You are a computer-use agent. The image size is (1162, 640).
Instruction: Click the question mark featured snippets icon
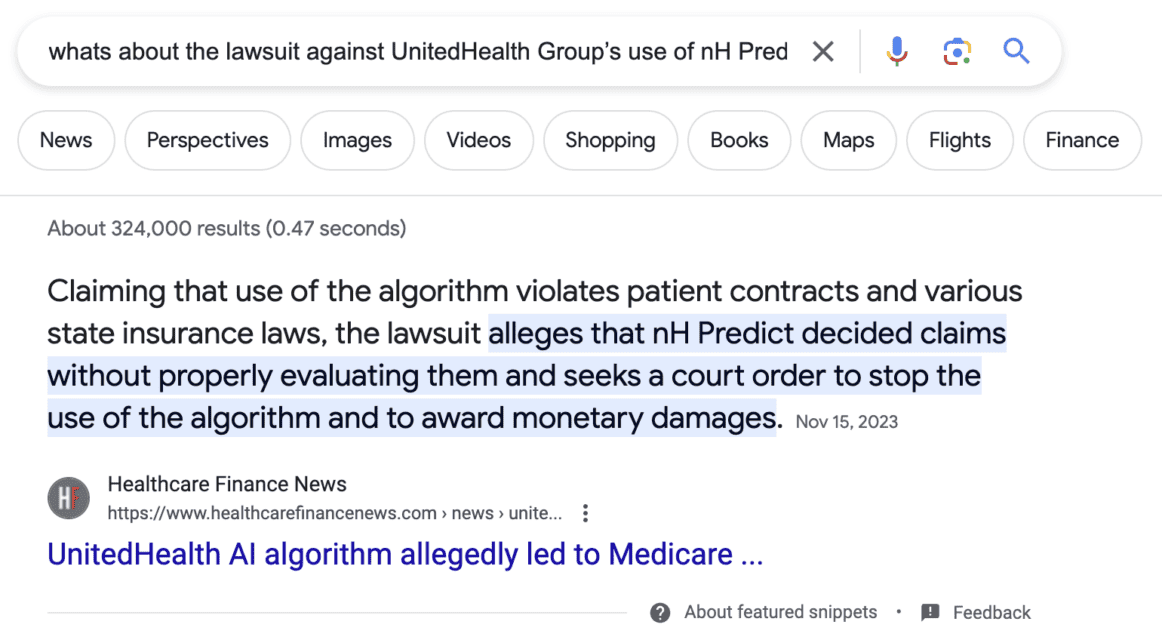pyautogui.click(x=660, y=612)
